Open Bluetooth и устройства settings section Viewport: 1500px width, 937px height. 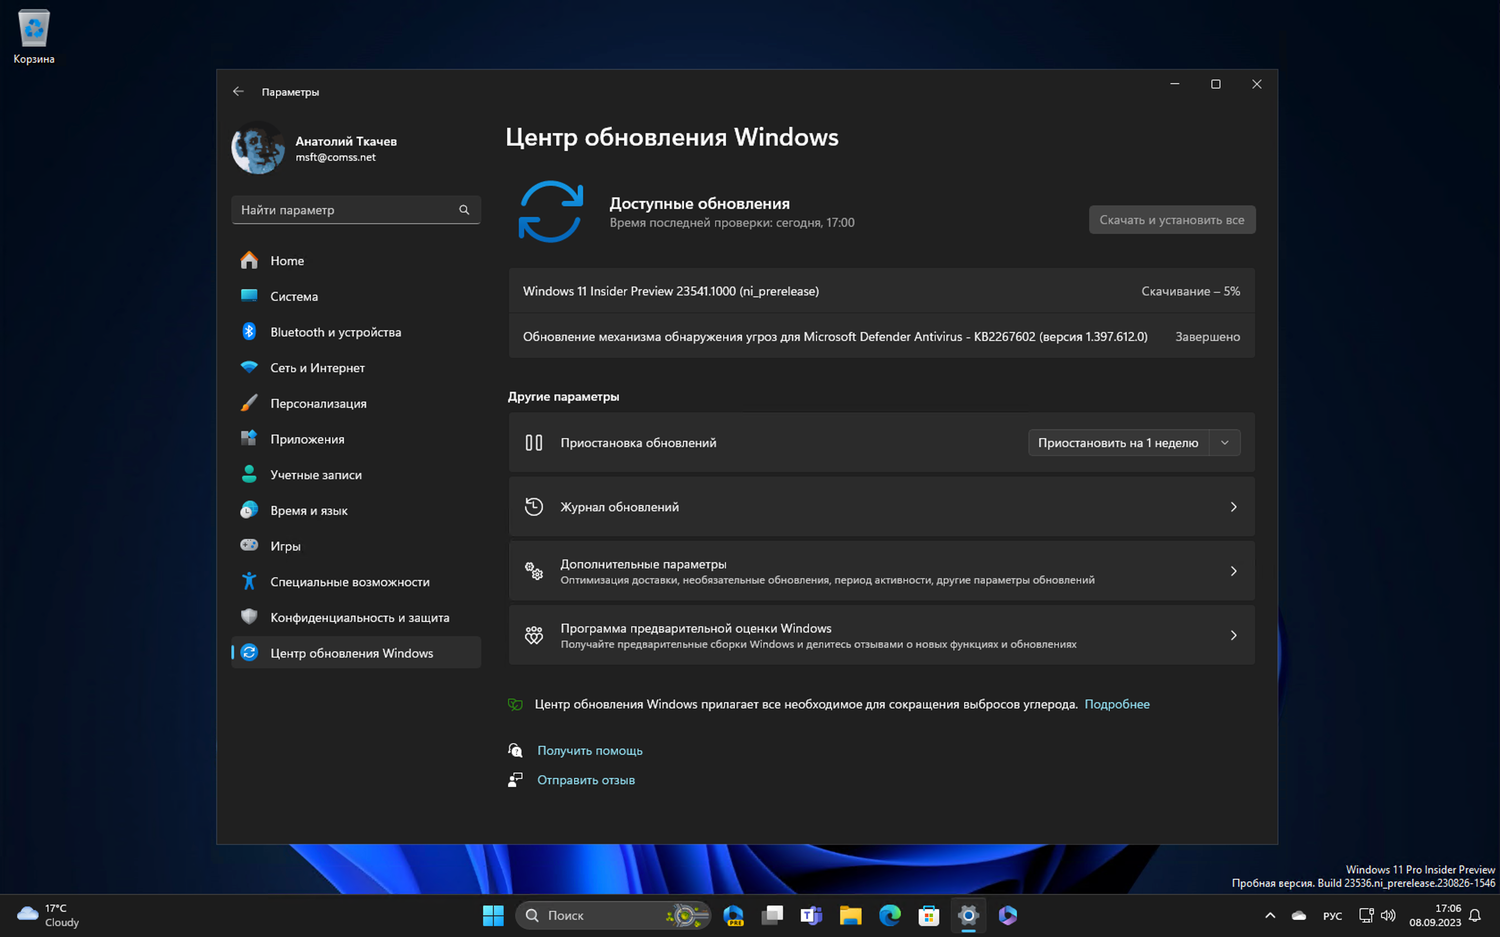point(335,332)
